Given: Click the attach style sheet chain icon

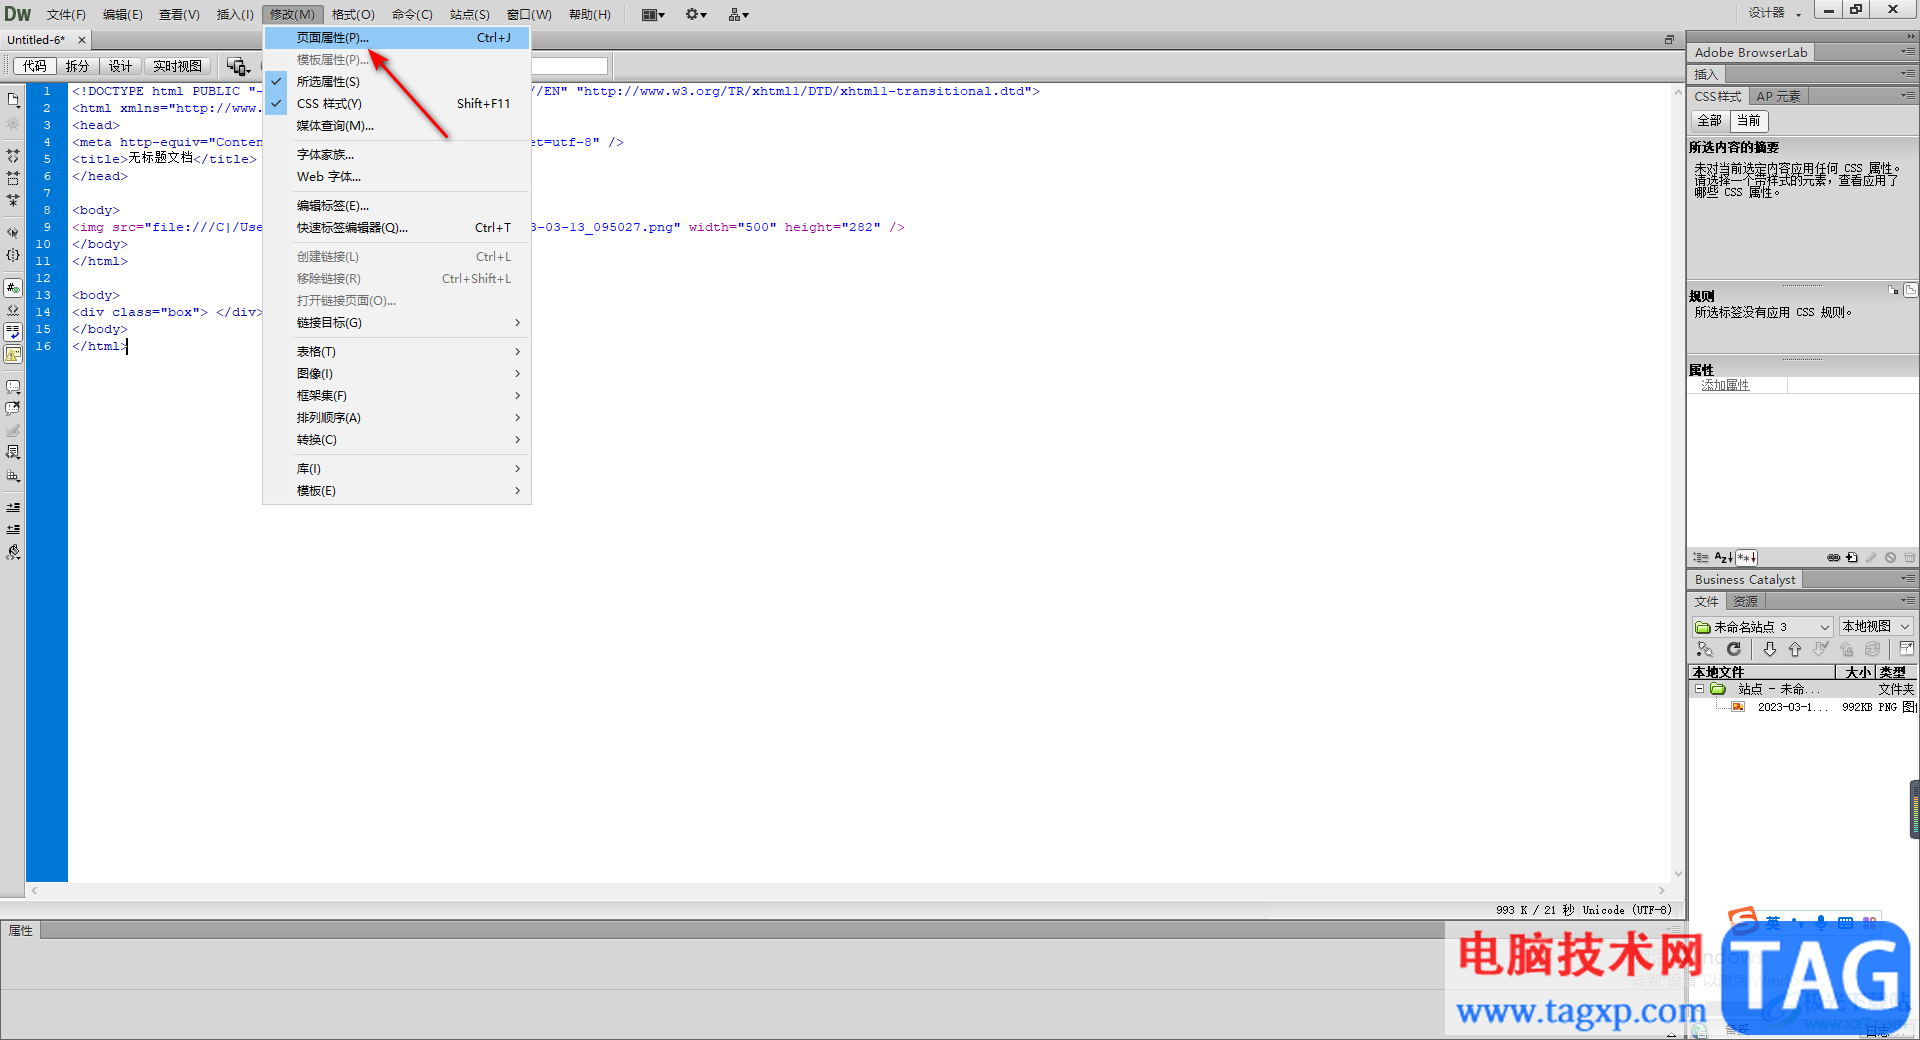Looking at the screenshot, I should click(1833, 558).
